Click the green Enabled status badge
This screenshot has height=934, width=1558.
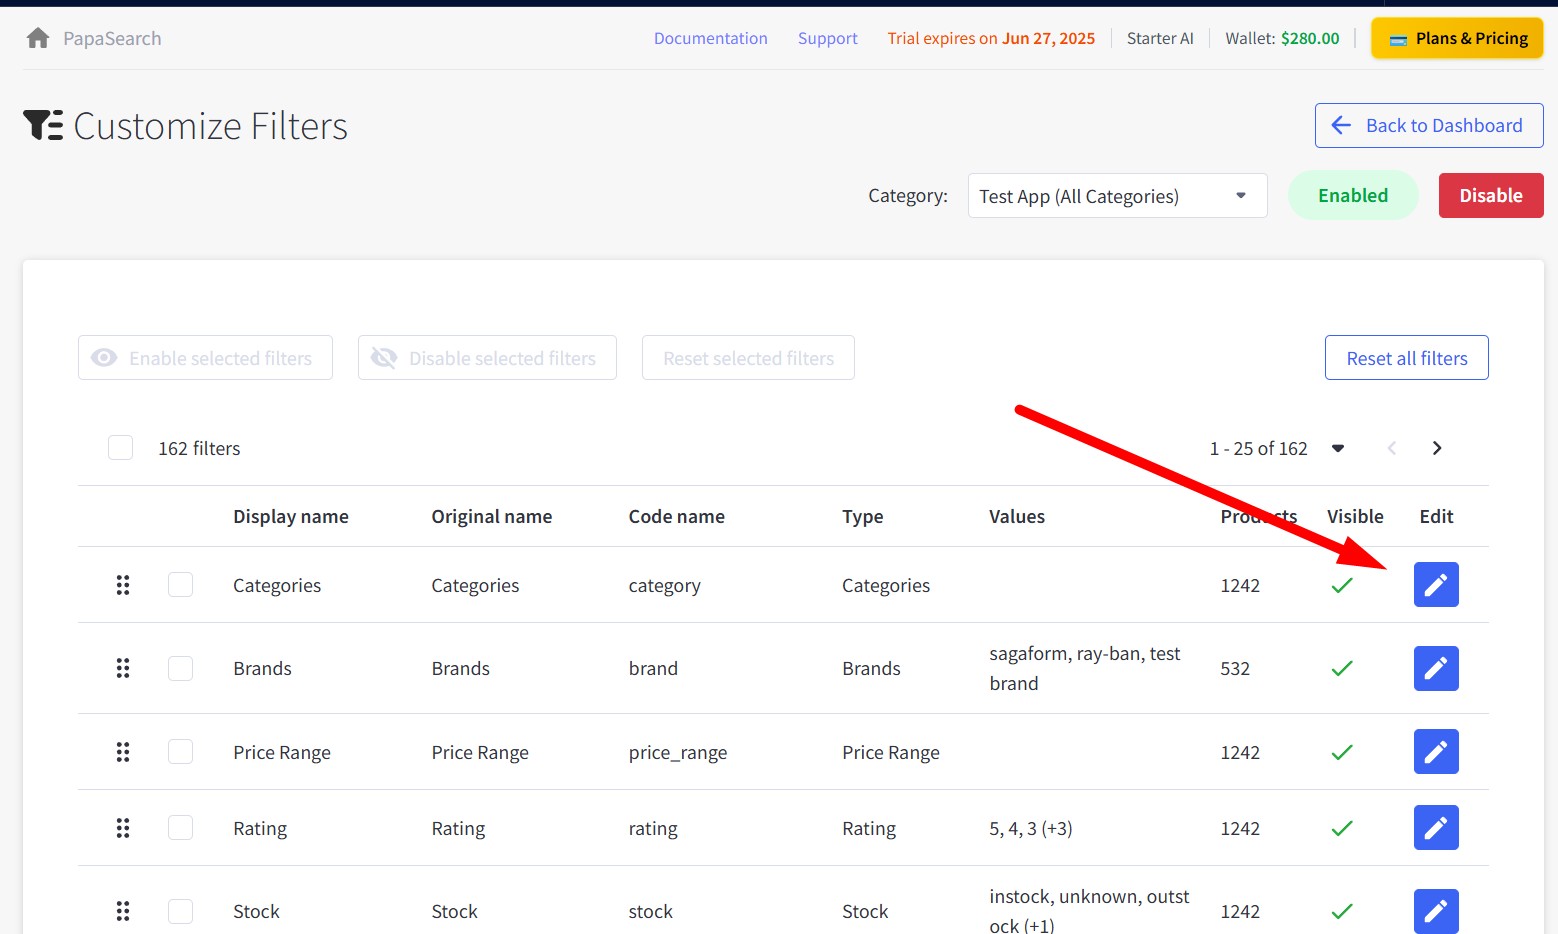(1353, 195)
